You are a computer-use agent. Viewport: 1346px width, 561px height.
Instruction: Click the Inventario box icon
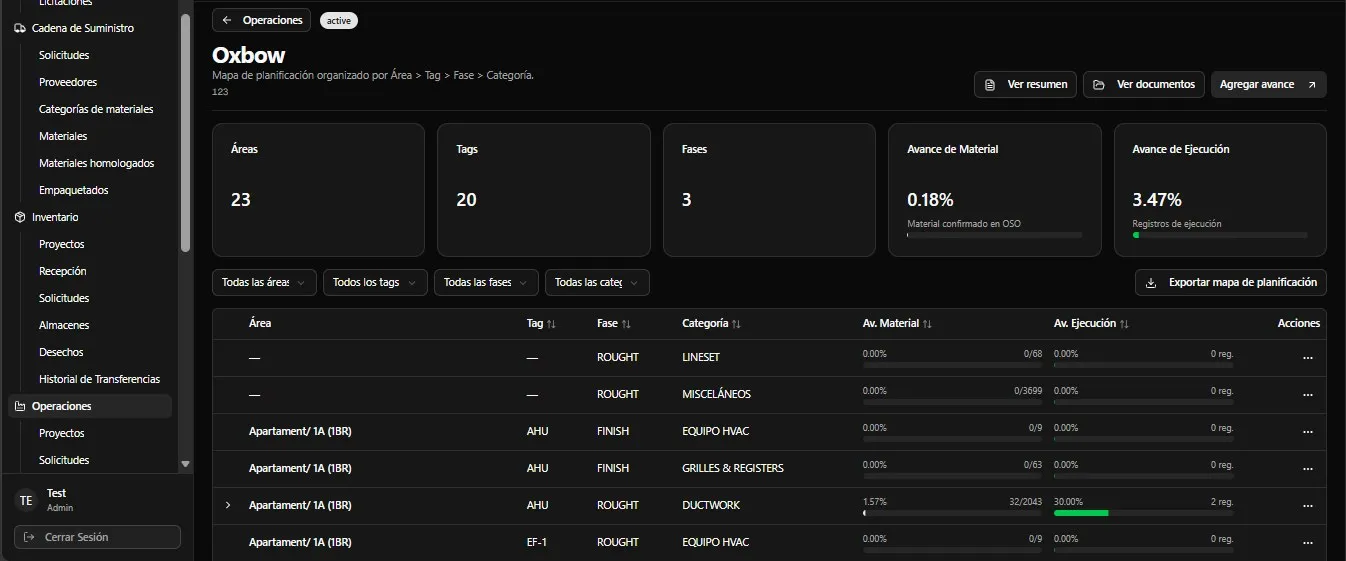(20, 217)
